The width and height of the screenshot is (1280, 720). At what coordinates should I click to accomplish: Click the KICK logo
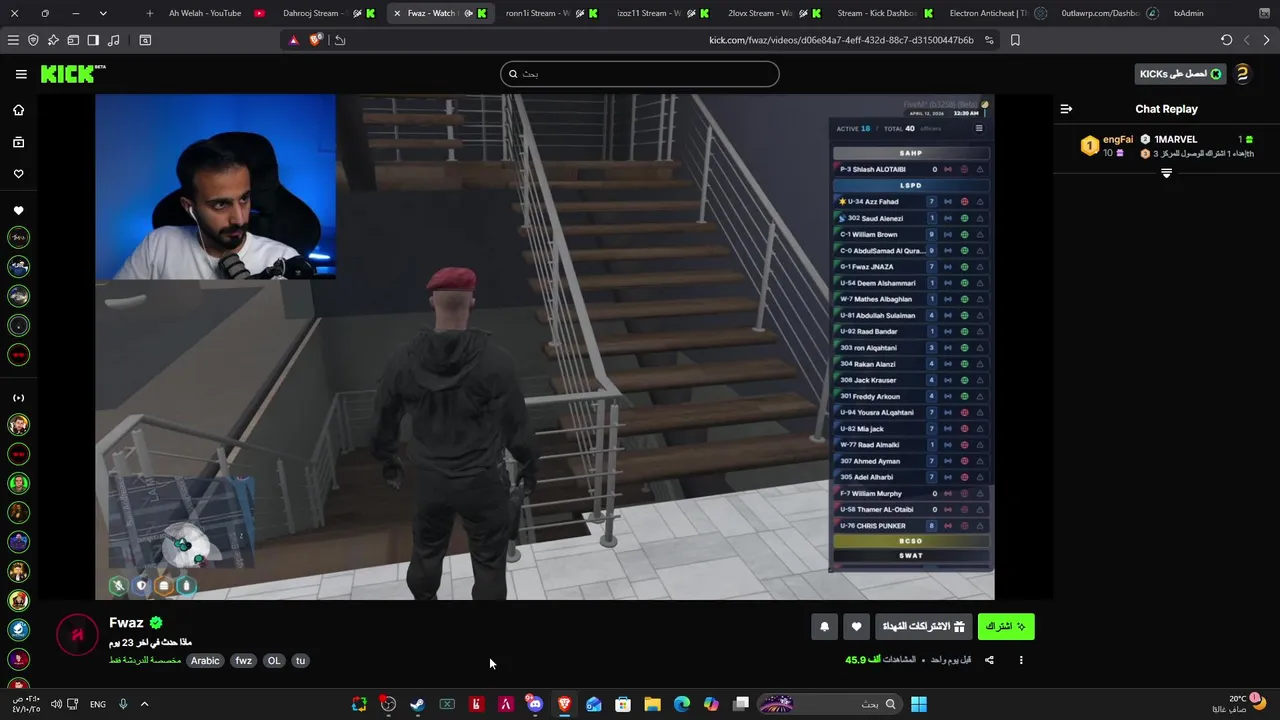[72, 74]
